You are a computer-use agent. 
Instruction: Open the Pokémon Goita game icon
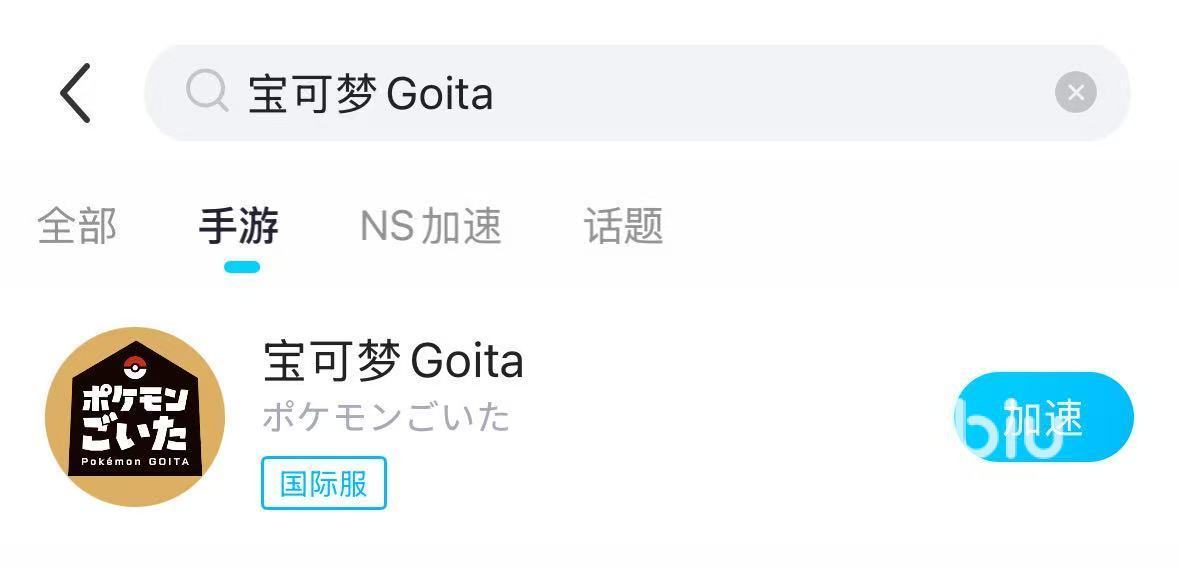pyautogui.click(x=135, y=416)
